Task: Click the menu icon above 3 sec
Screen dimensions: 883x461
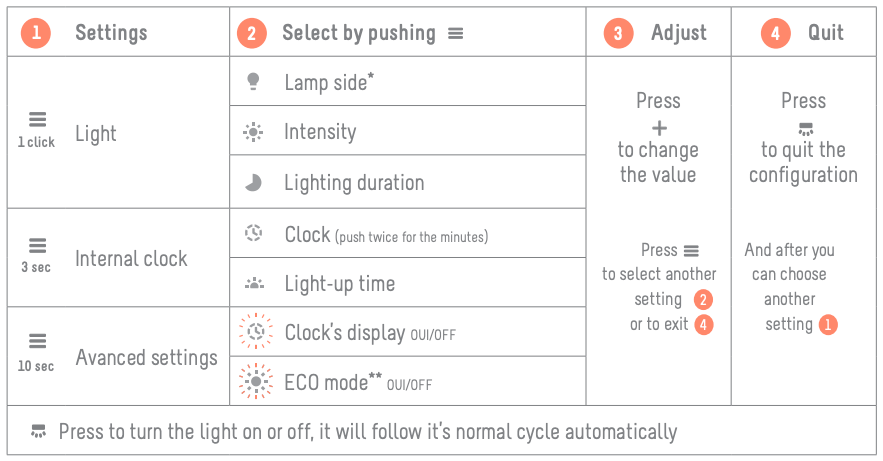Action: (38, 245)
